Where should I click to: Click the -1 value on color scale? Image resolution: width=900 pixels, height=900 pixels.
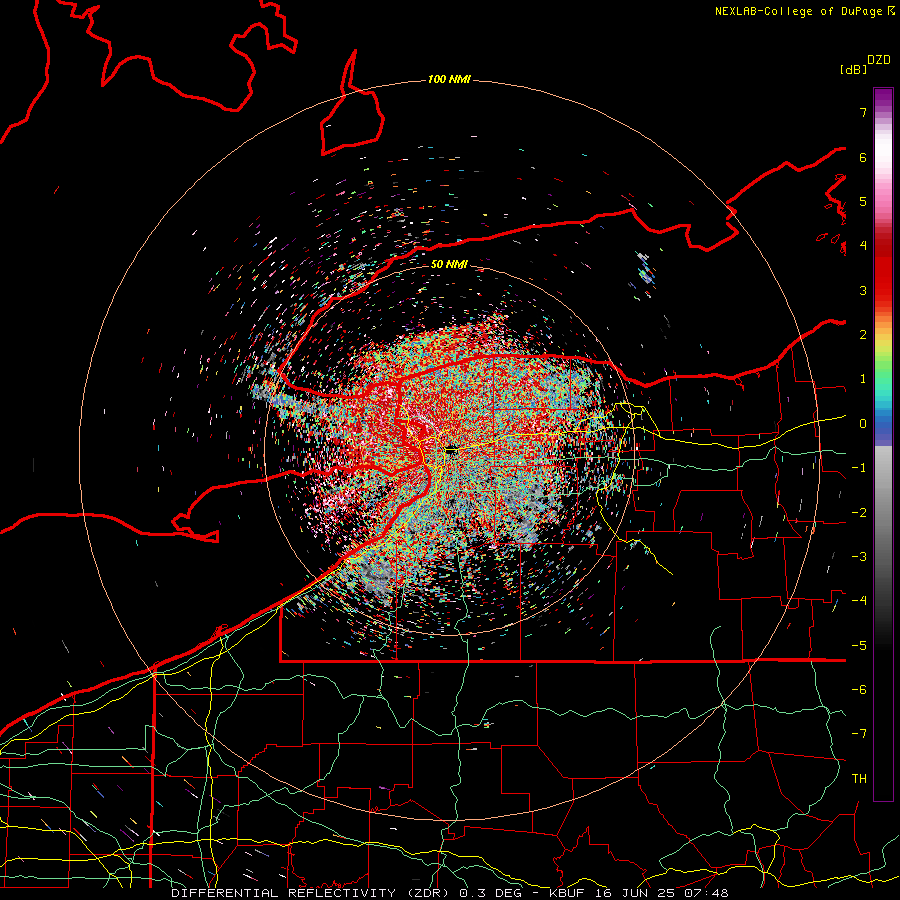click(859, 468)
